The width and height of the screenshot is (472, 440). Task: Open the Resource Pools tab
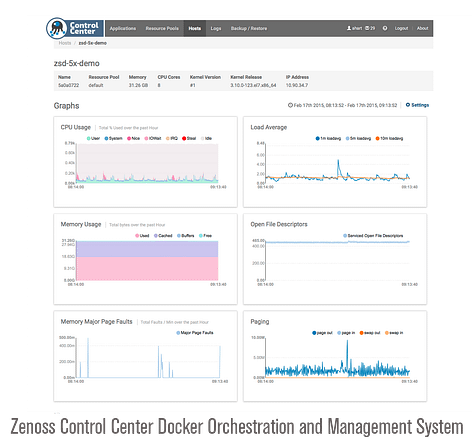tap(162, 28)
